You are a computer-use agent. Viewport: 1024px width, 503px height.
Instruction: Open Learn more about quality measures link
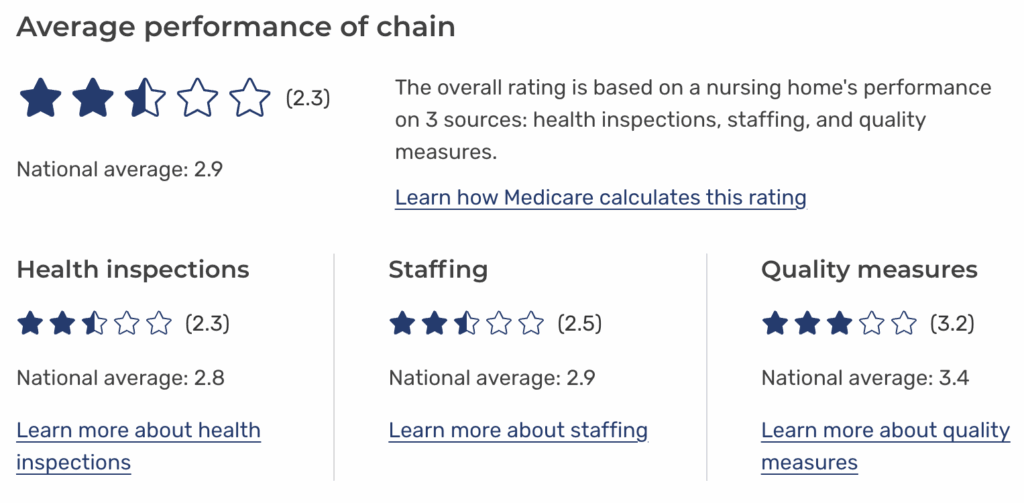(x=885, y=431)
